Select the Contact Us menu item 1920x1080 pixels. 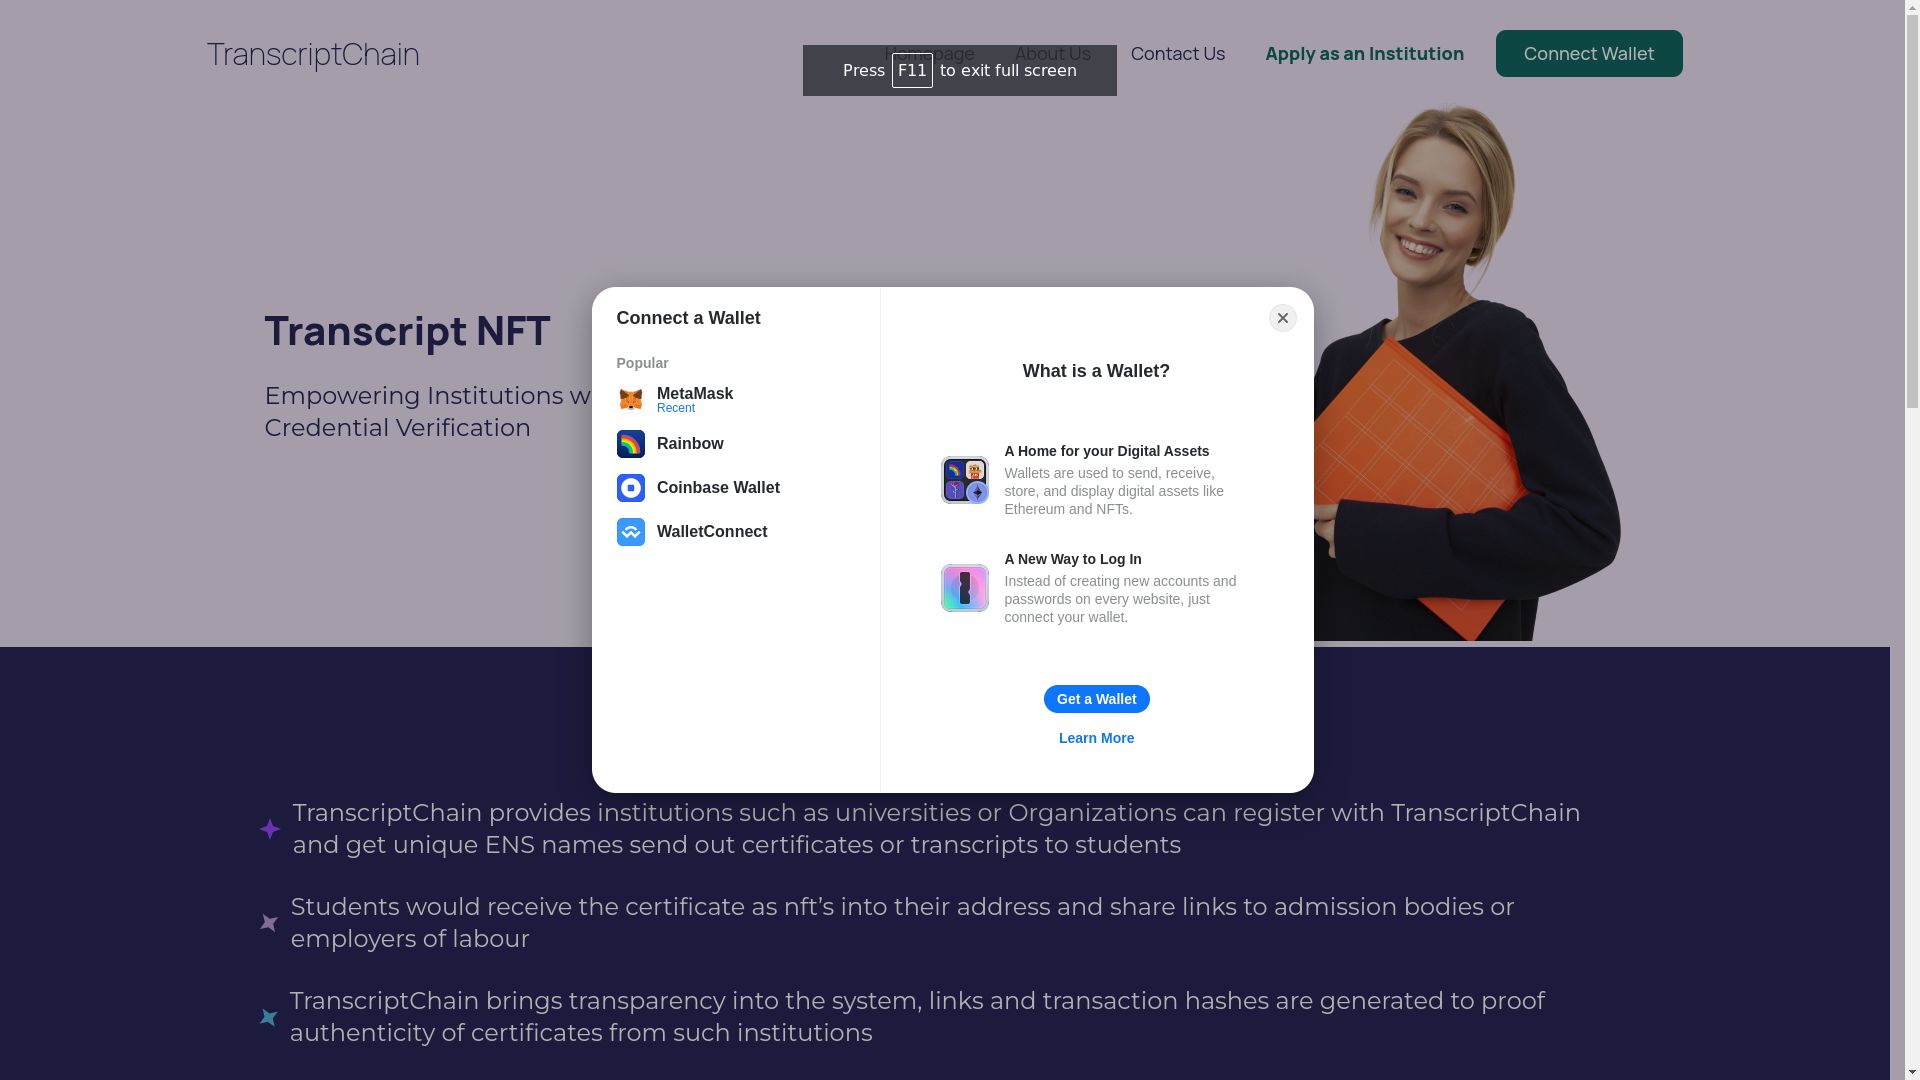(x=1178, y=53)
